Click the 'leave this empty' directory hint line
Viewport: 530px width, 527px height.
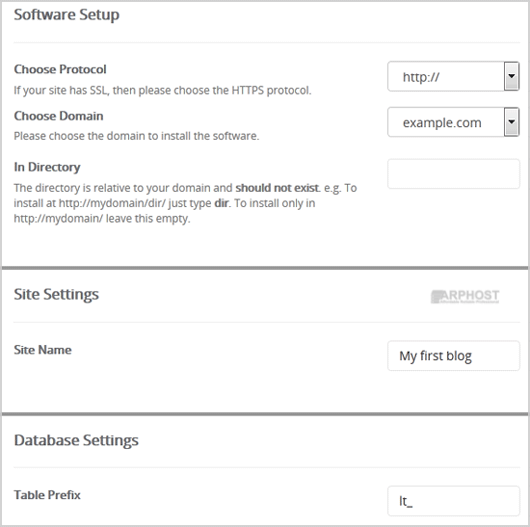[102, 219]
